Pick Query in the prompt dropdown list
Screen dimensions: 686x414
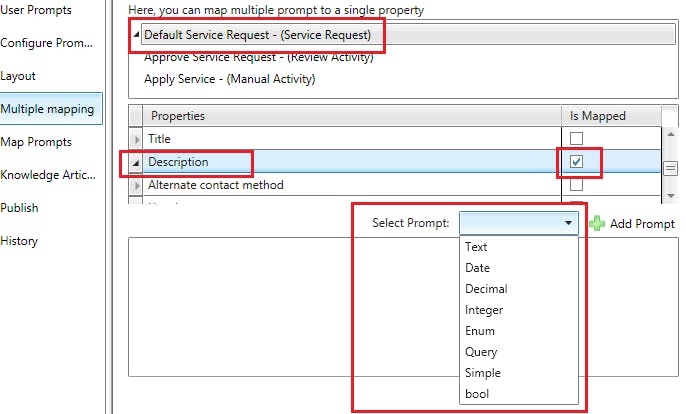pos(481,352)
